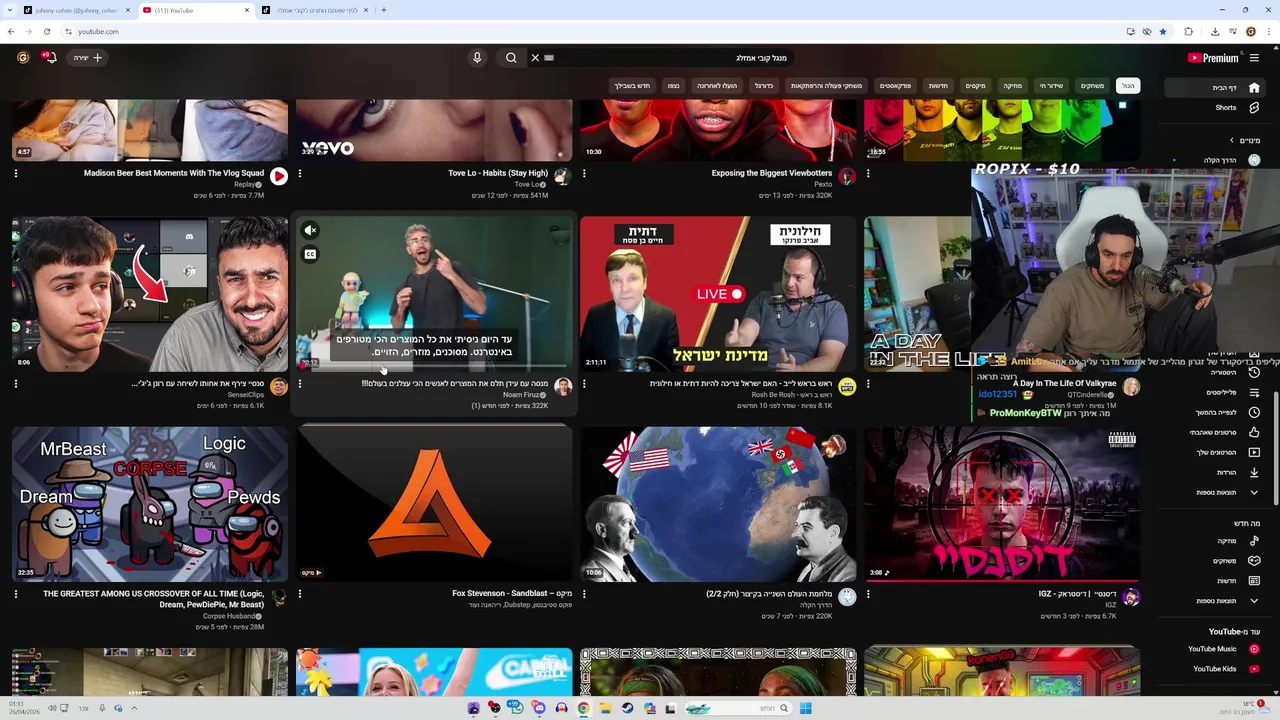Image resolution: width=1280 pixels, height=720 pixels.
Task: Open Discord from the taskbar
Action: pos(539,708)
